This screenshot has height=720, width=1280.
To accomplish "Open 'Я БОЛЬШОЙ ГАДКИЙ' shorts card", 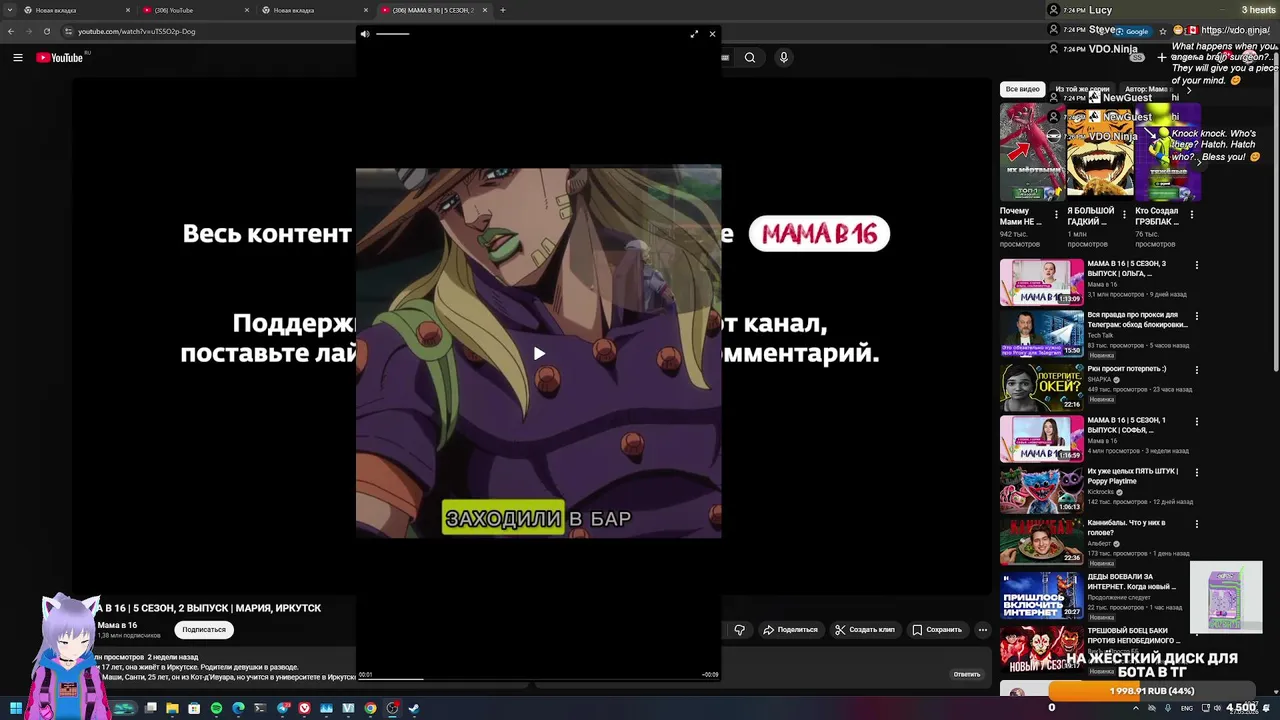I will click(1099, 152).
